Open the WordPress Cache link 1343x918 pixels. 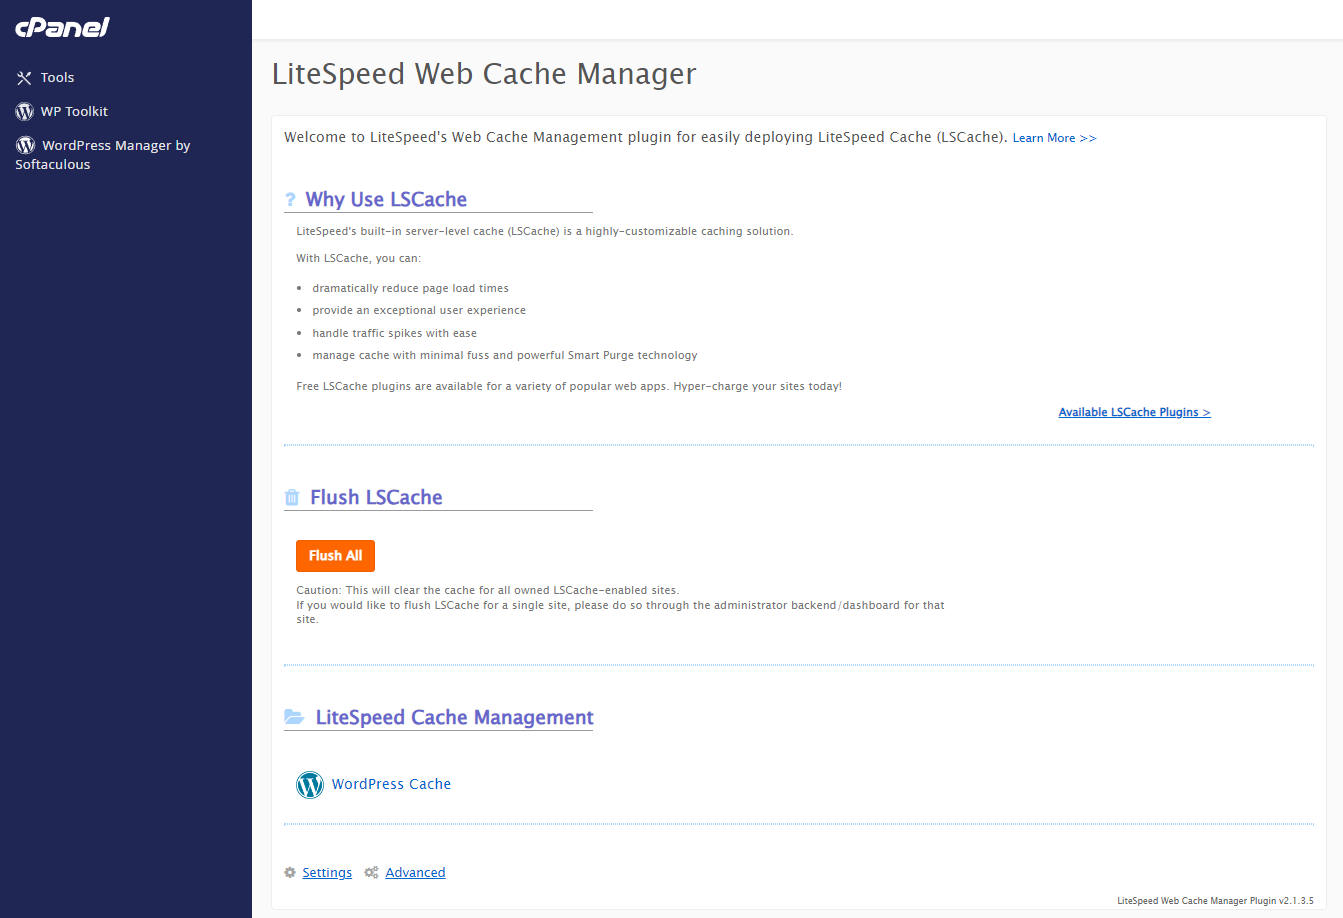pyautogui.click(x=391, y=785)
